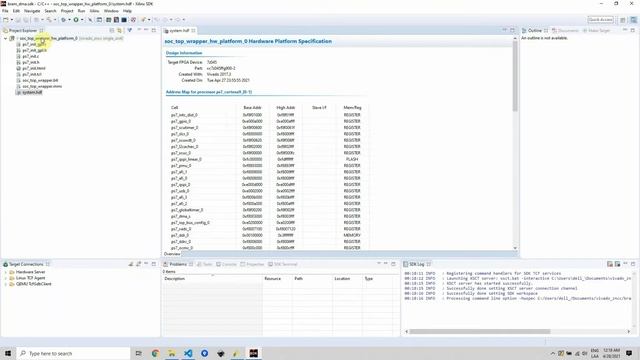Open the Help menu
640x360 pixels.
[127, 11]
